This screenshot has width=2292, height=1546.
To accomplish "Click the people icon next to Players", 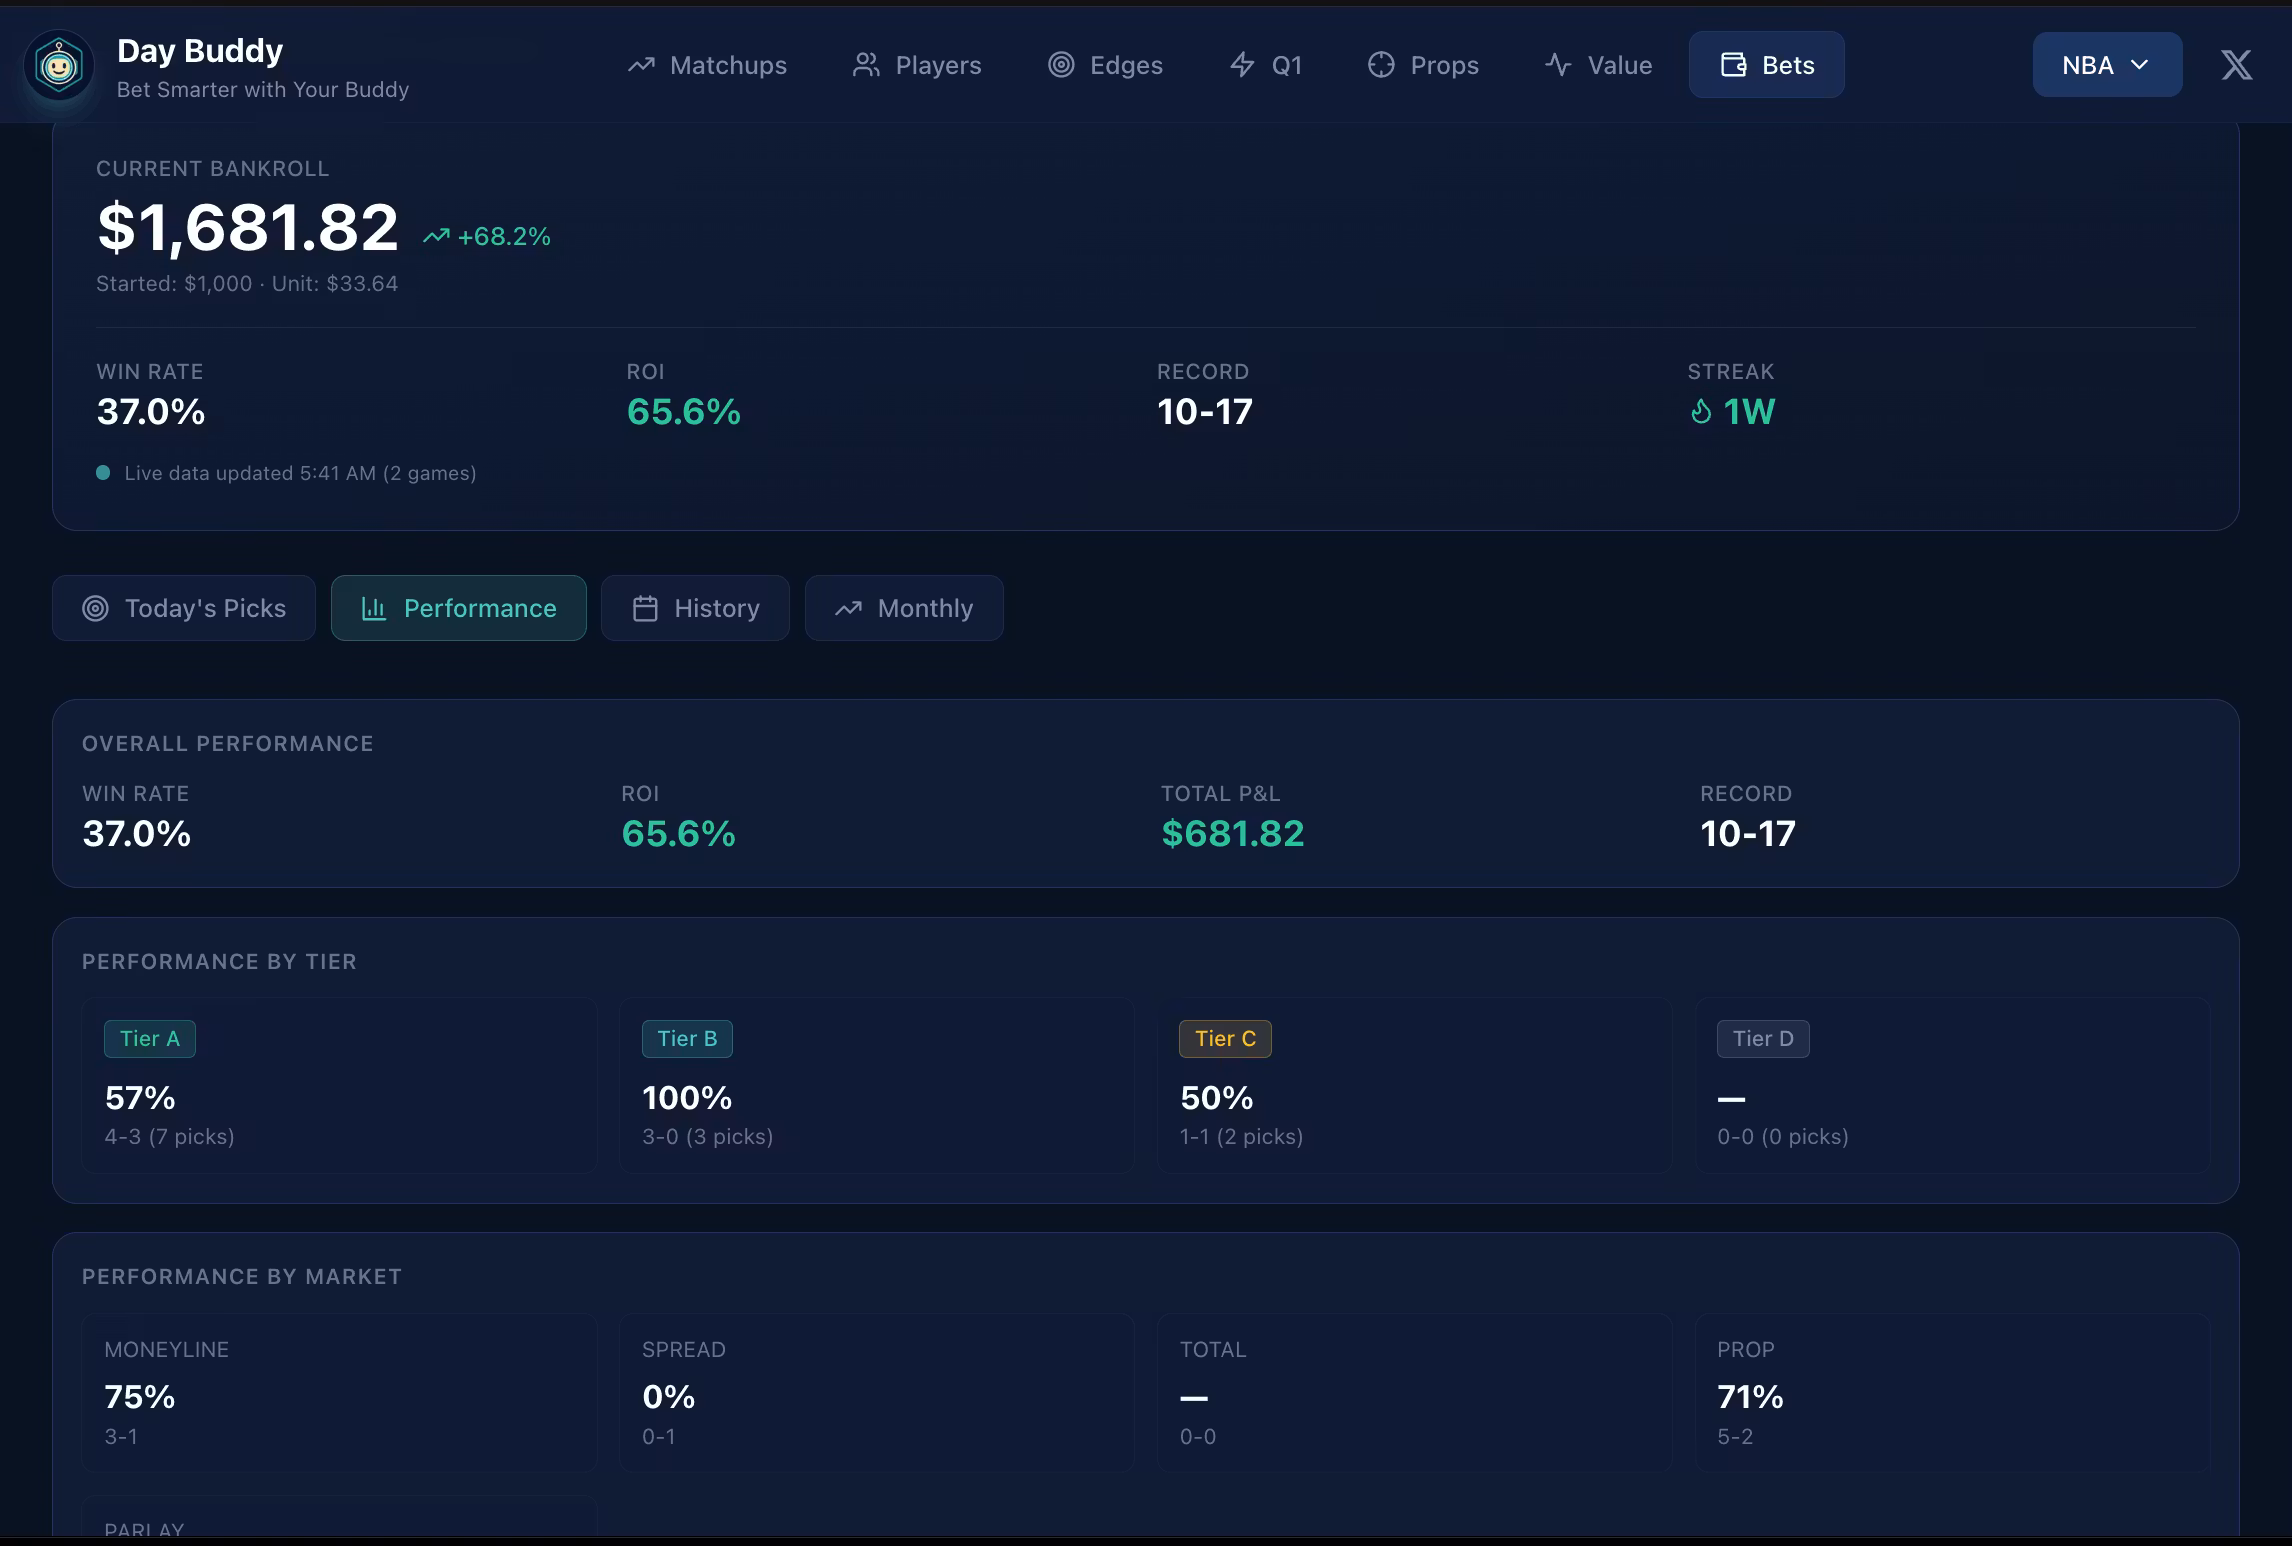I will (x=866, y=65).
